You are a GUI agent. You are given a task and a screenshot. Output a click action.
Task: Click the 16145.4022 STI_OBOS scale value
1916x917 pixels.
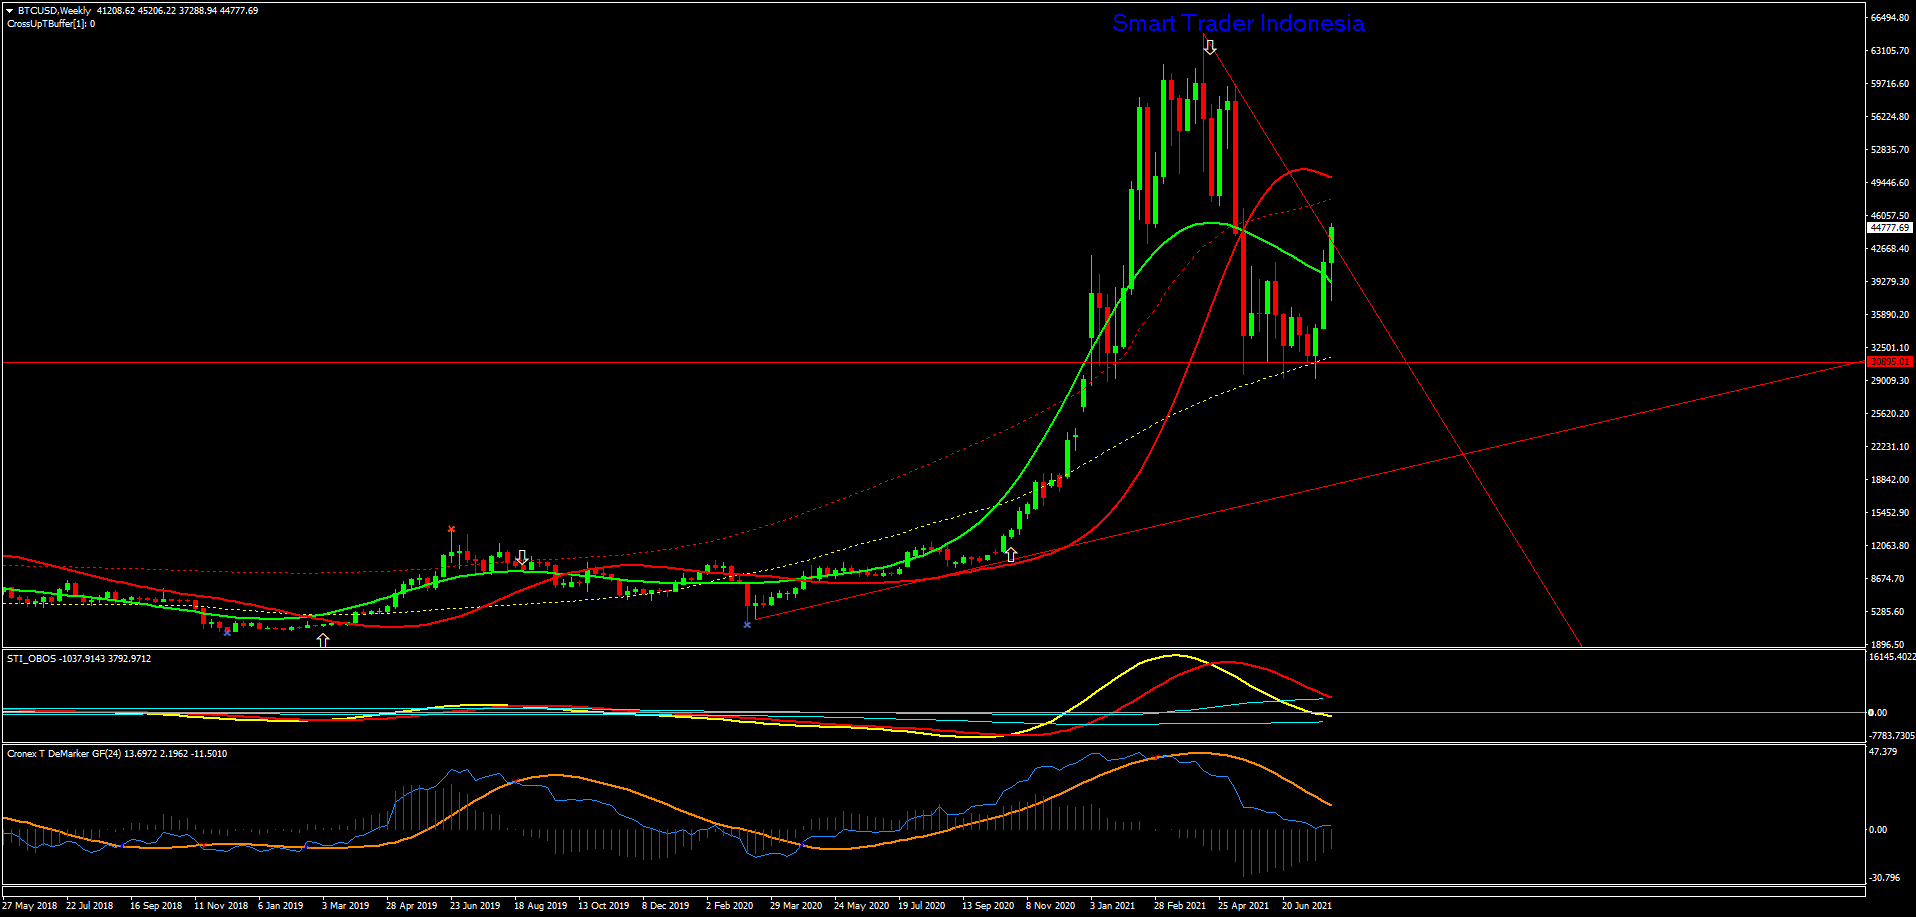[1892, 657]
